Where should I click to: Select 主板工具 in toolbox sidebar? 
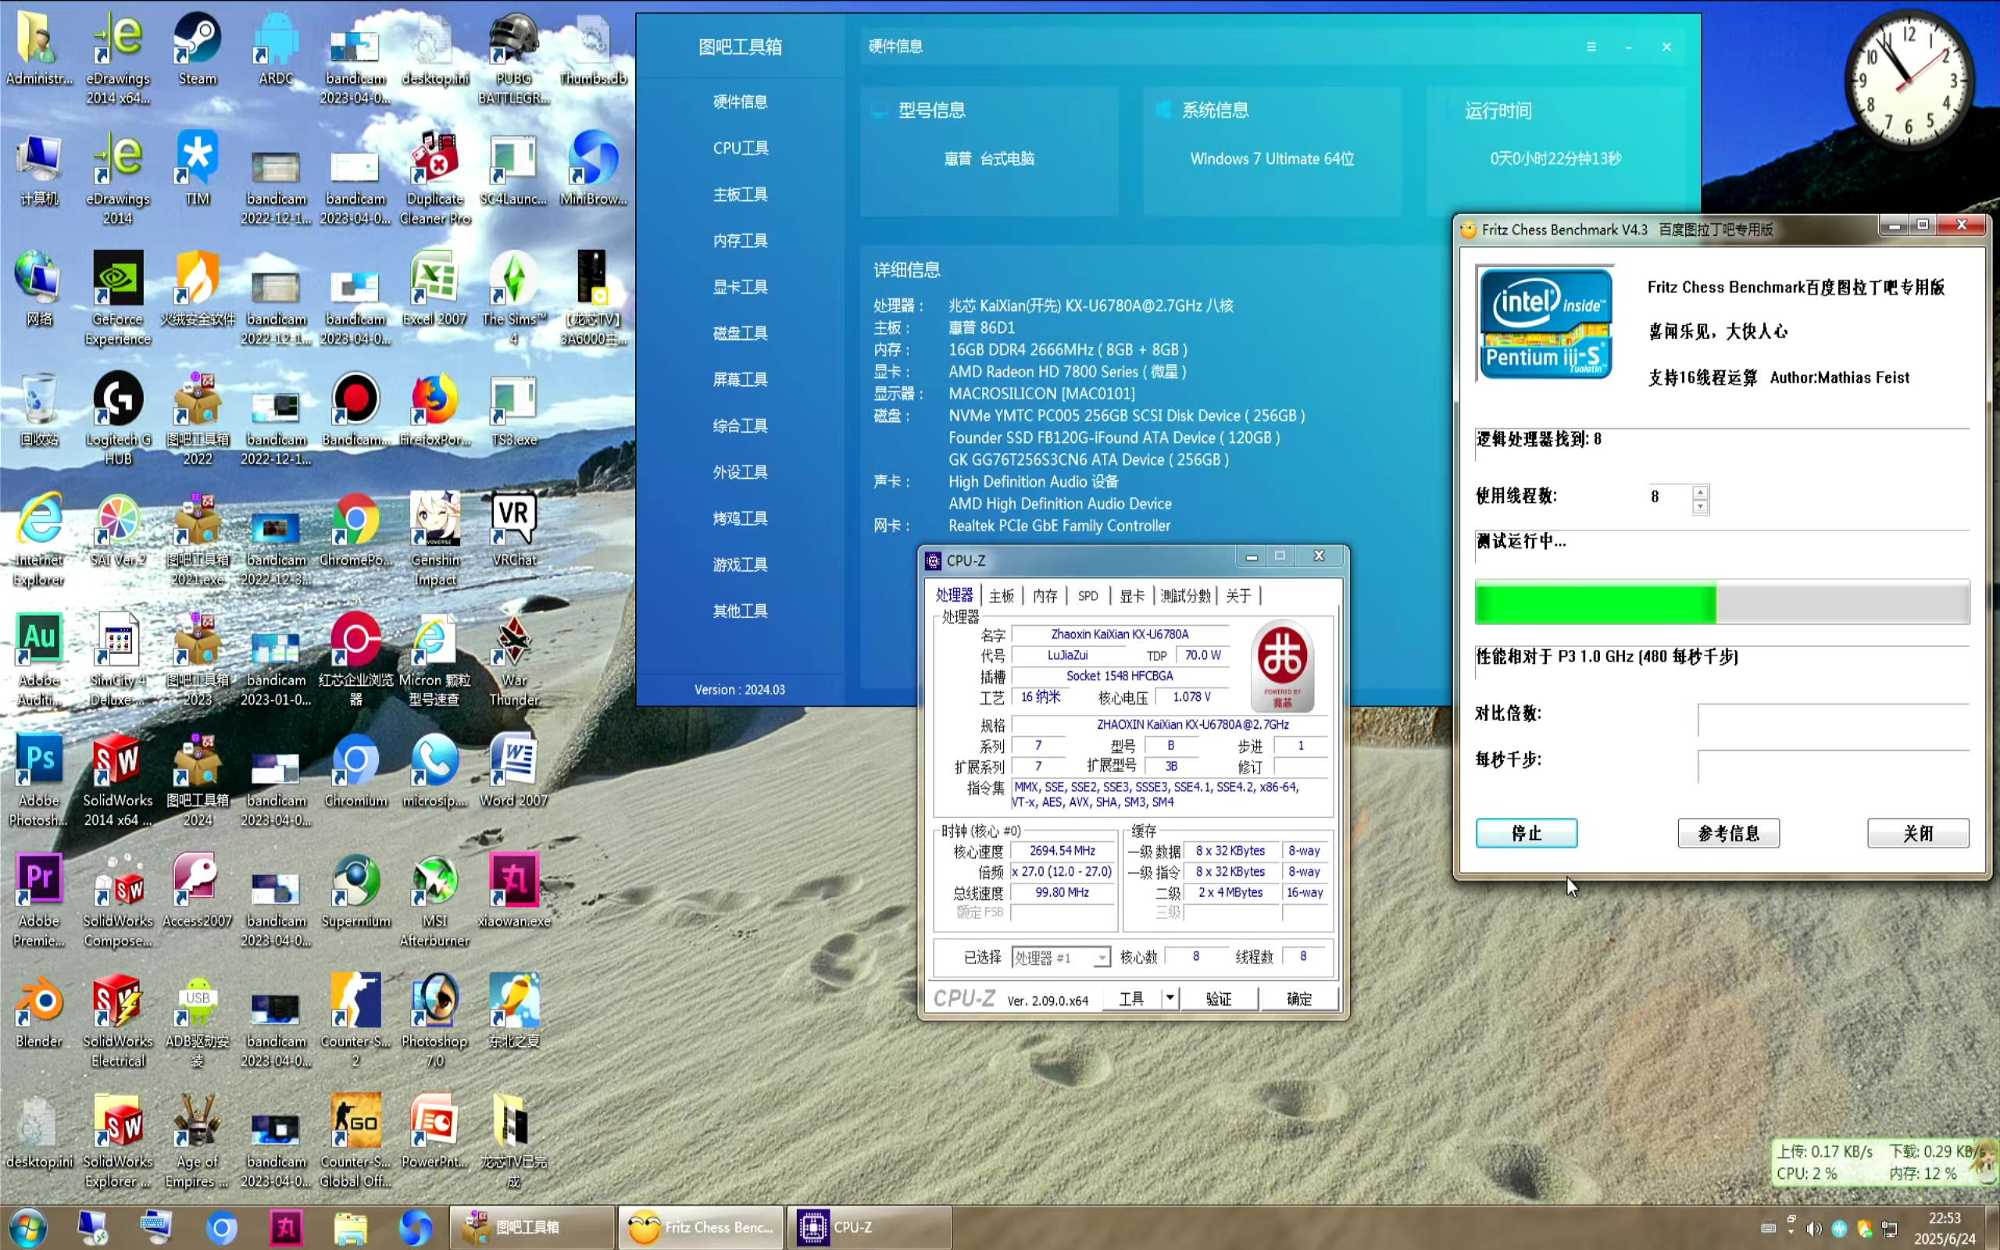[740, 194]
